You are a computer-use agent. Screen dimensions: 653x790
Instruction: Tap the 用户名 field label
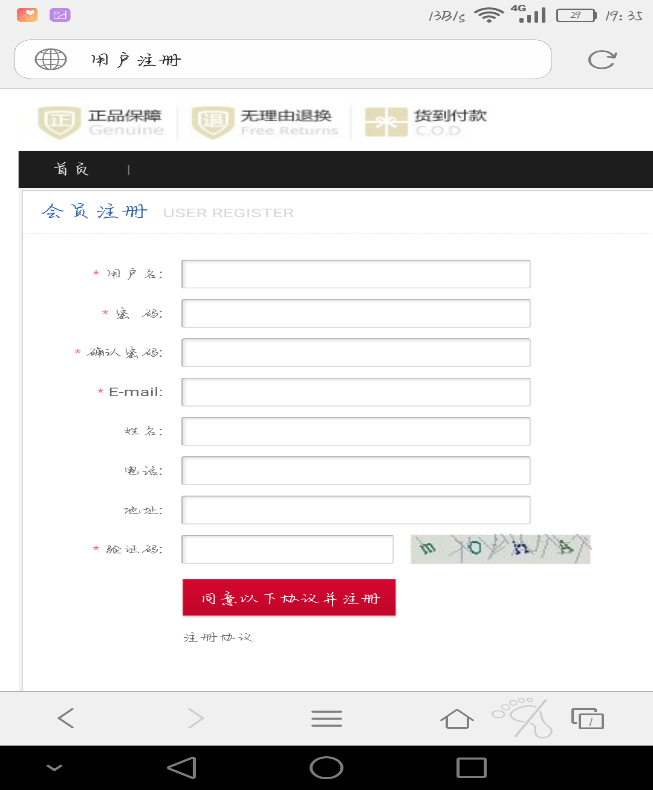tap(135, 274)
